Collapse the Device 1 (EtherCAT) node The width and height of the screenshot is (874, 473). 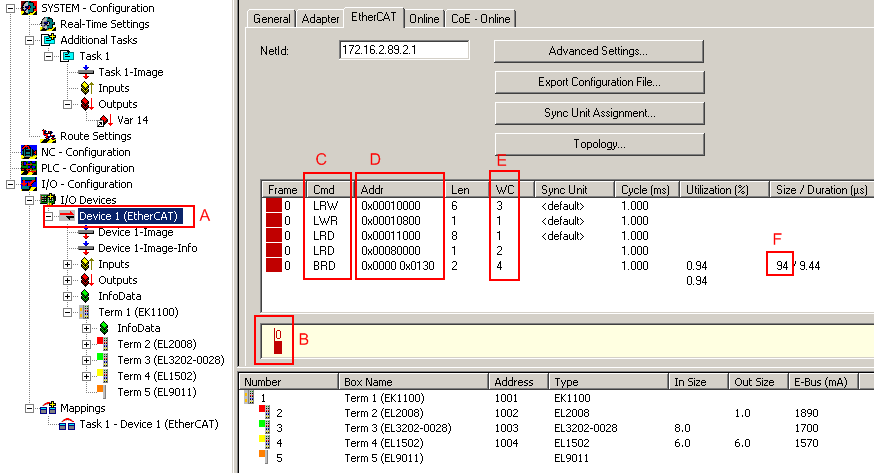point(49,216)
